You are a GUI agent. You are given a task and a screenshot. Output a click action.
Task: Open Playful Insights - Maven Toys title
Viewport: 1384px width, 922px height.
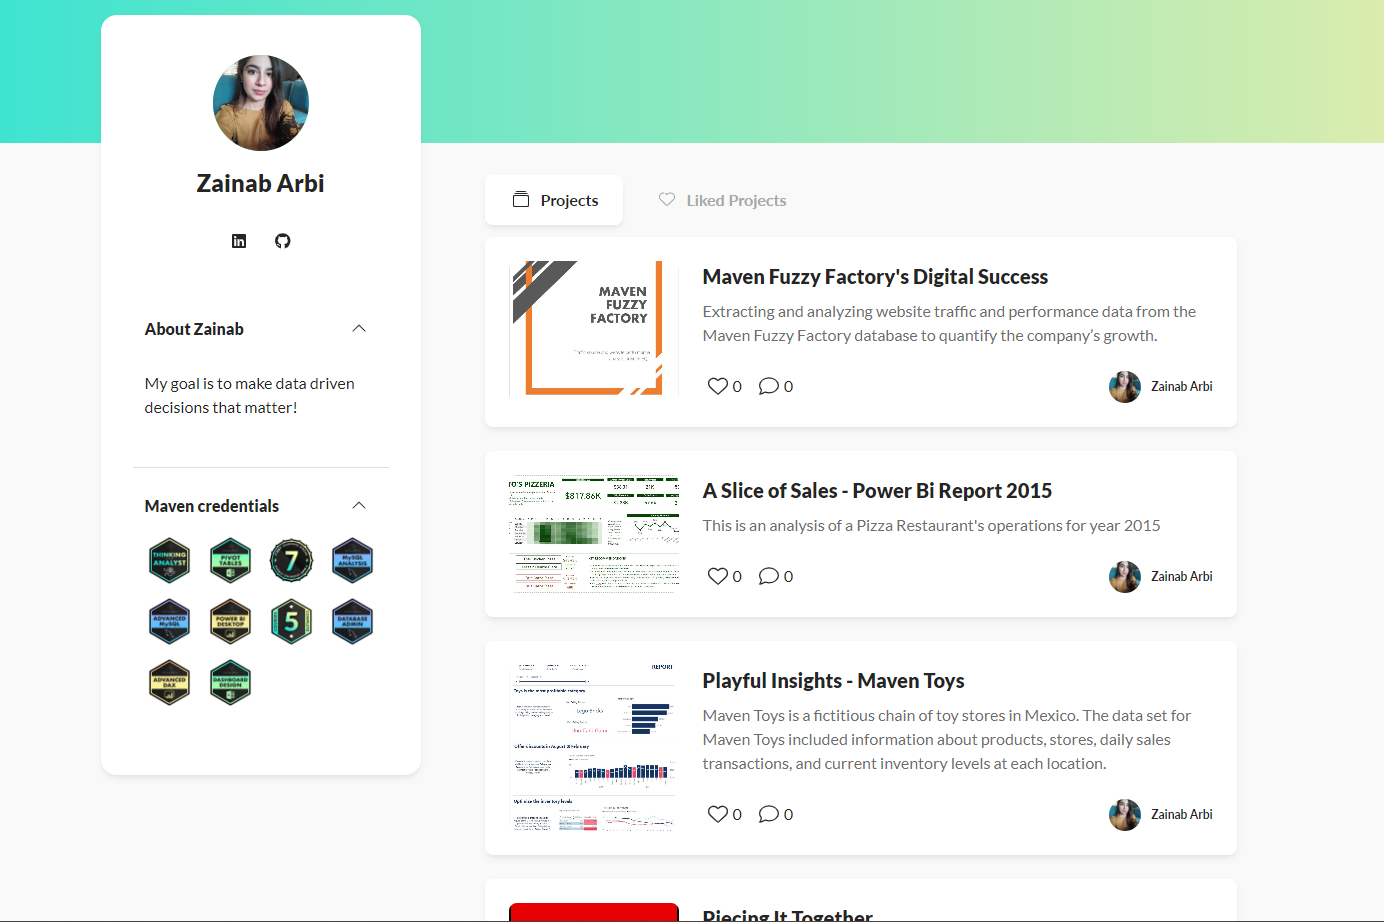tap(833, 681)
